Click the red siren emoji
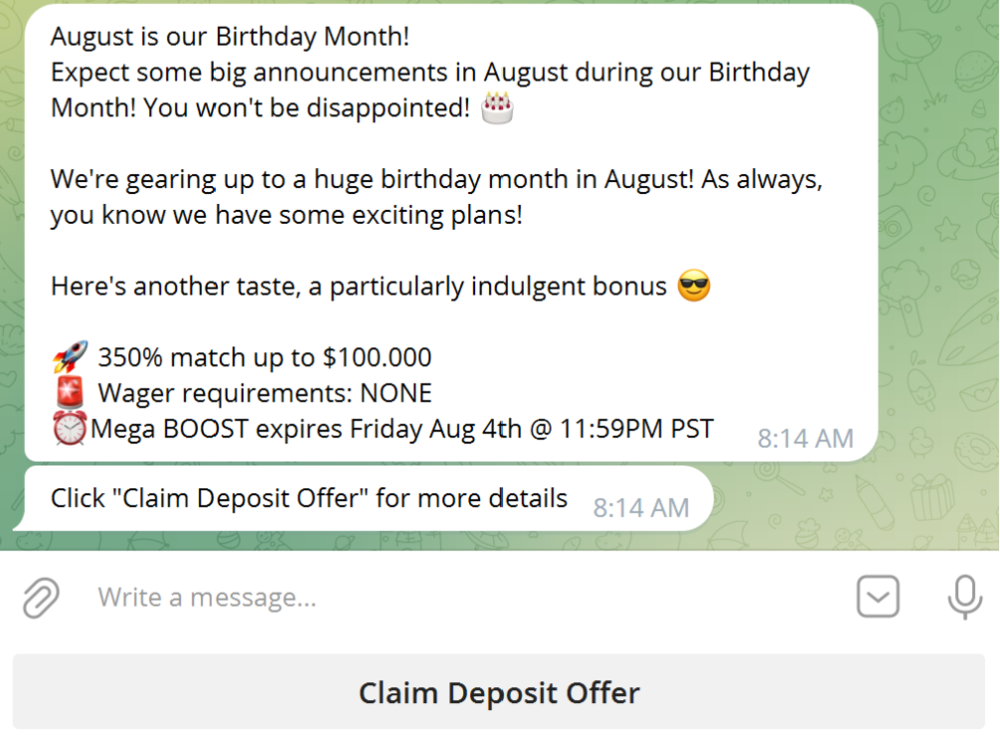Screen dimensions: 1000x740 tap(70, 393)
